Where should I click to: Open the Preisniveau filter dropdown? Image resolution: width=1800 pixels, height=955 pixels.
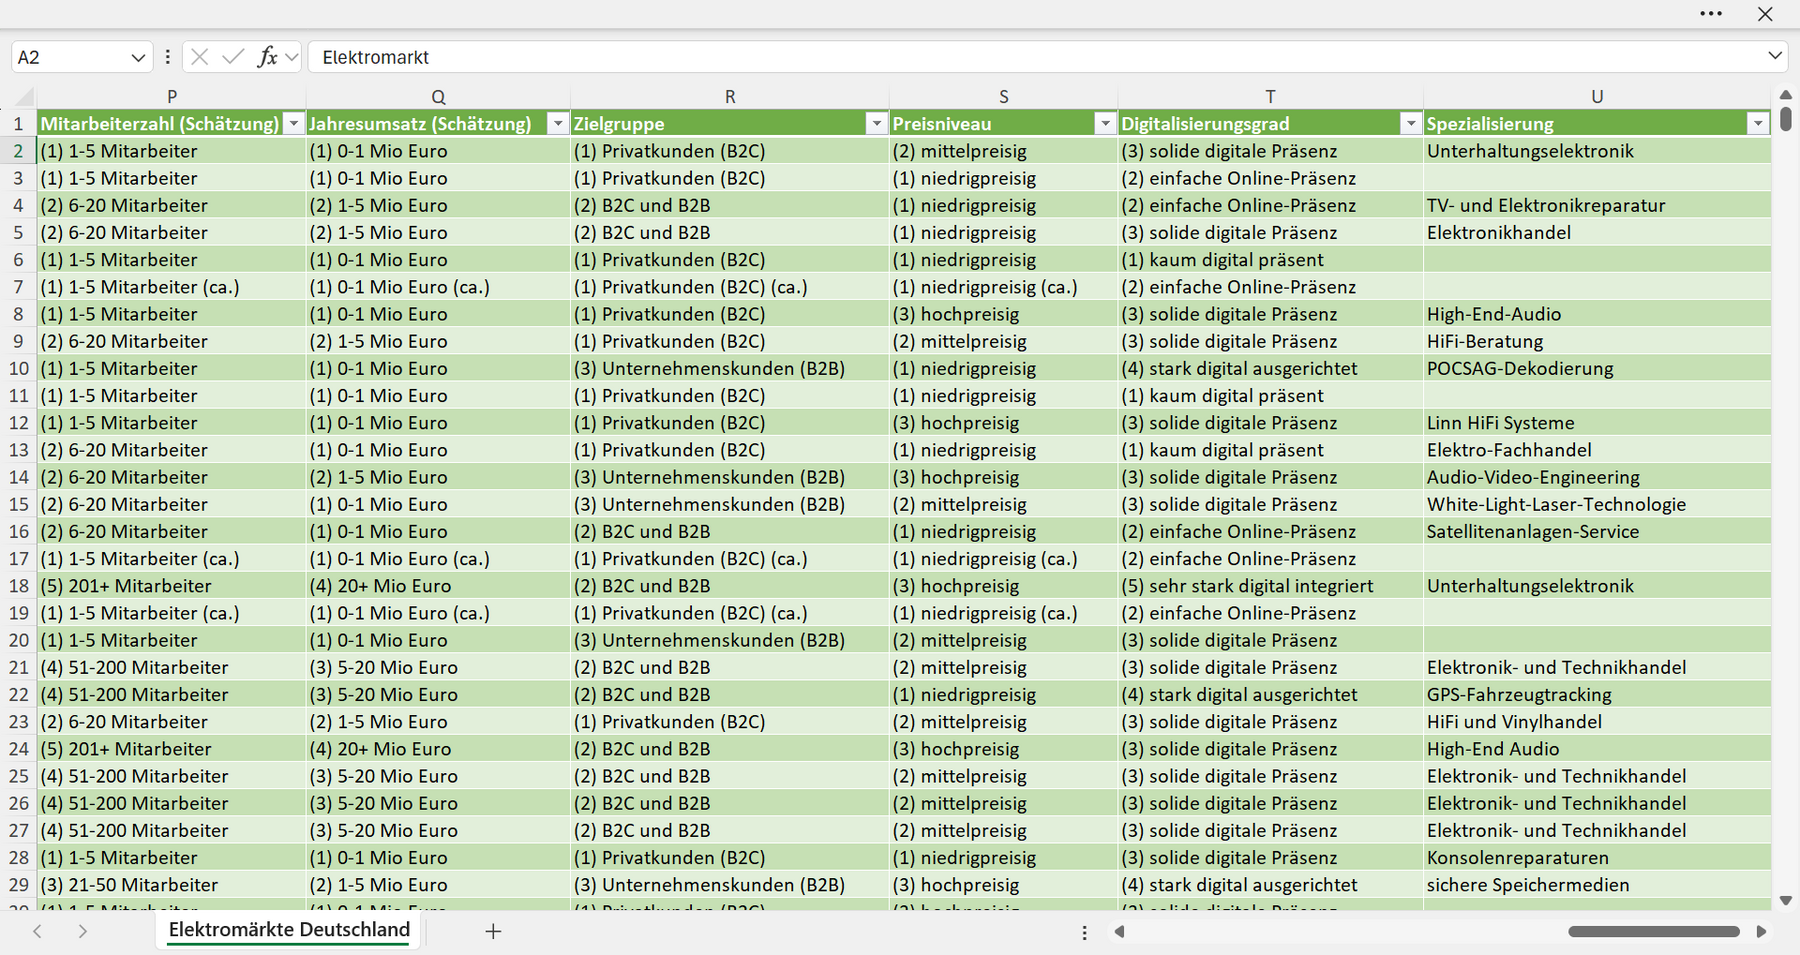(1105, 124)
